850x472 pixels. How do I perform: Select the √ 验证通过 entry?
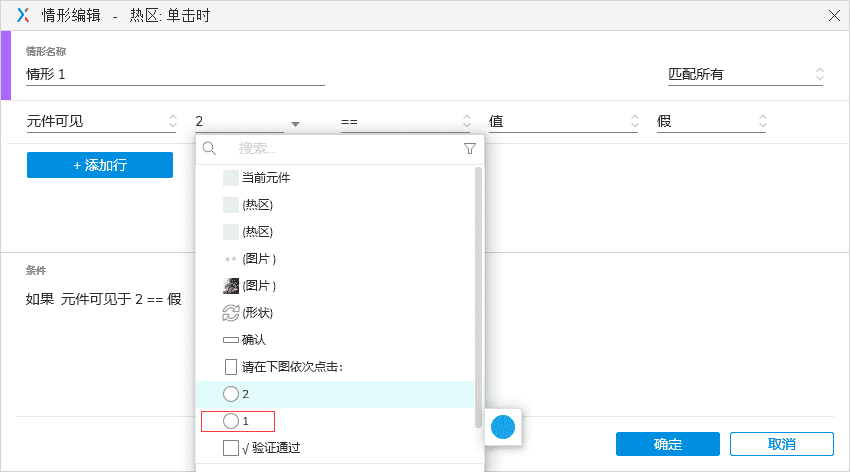click(334, 448)
